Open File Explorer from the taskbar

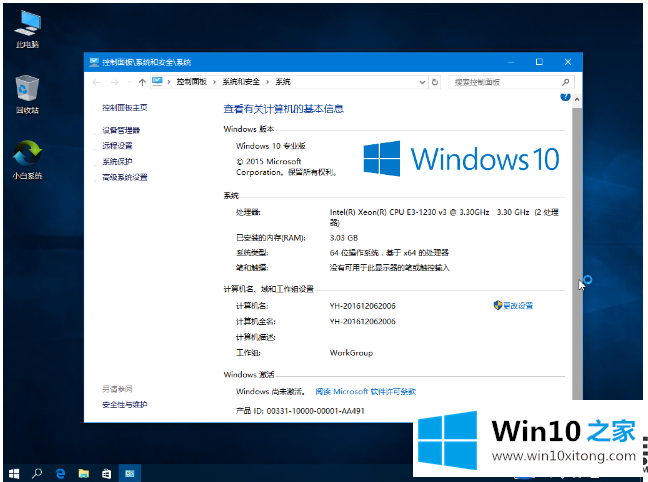click(84, 471)
